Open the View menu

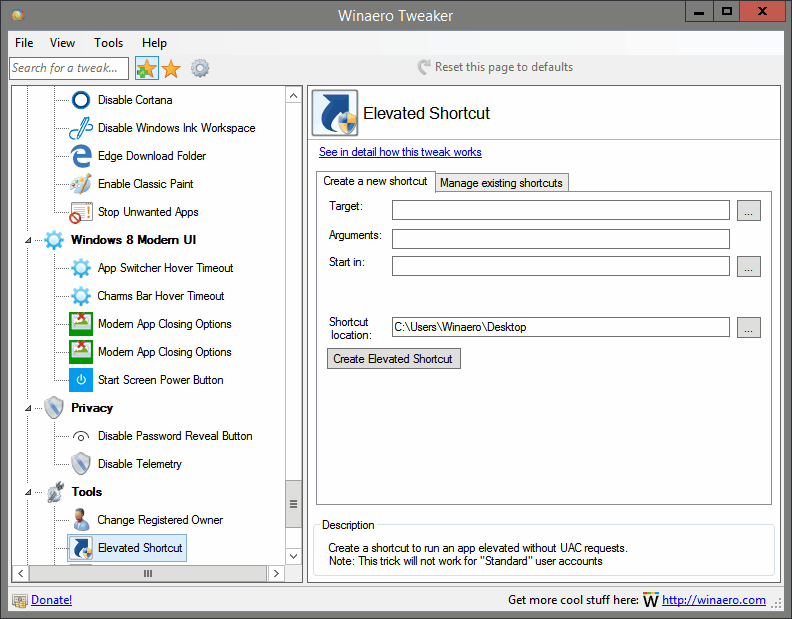(x=62, y=43)
